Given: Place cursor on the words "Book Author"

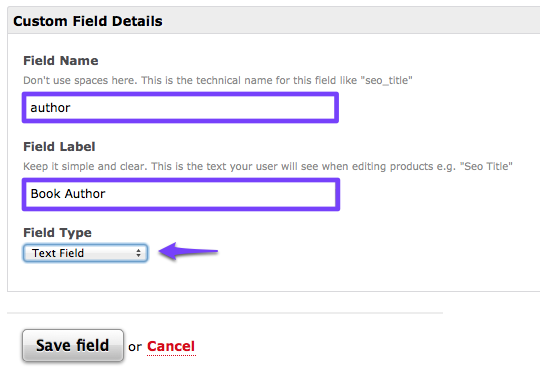Looking at the screenshot, I should tap(68, 194).
